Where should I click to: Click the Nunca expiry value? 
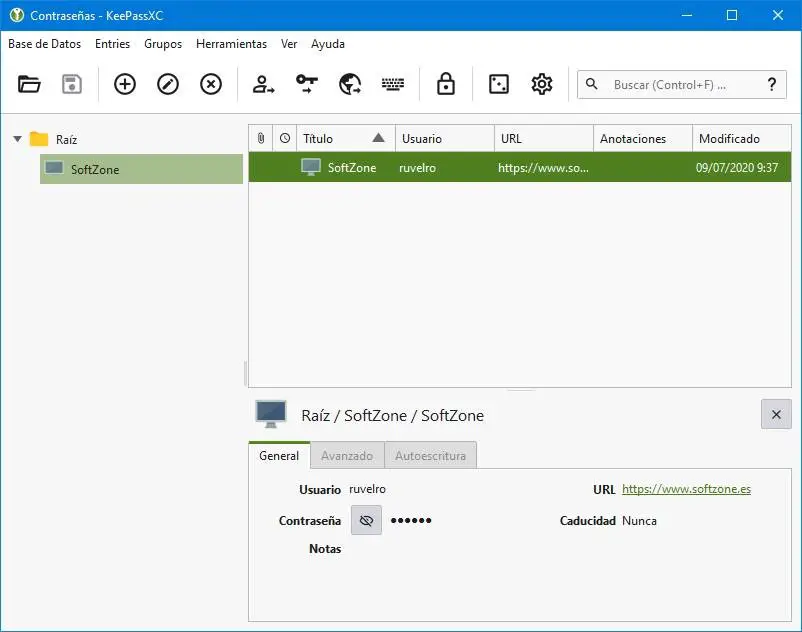click(639, 521)
